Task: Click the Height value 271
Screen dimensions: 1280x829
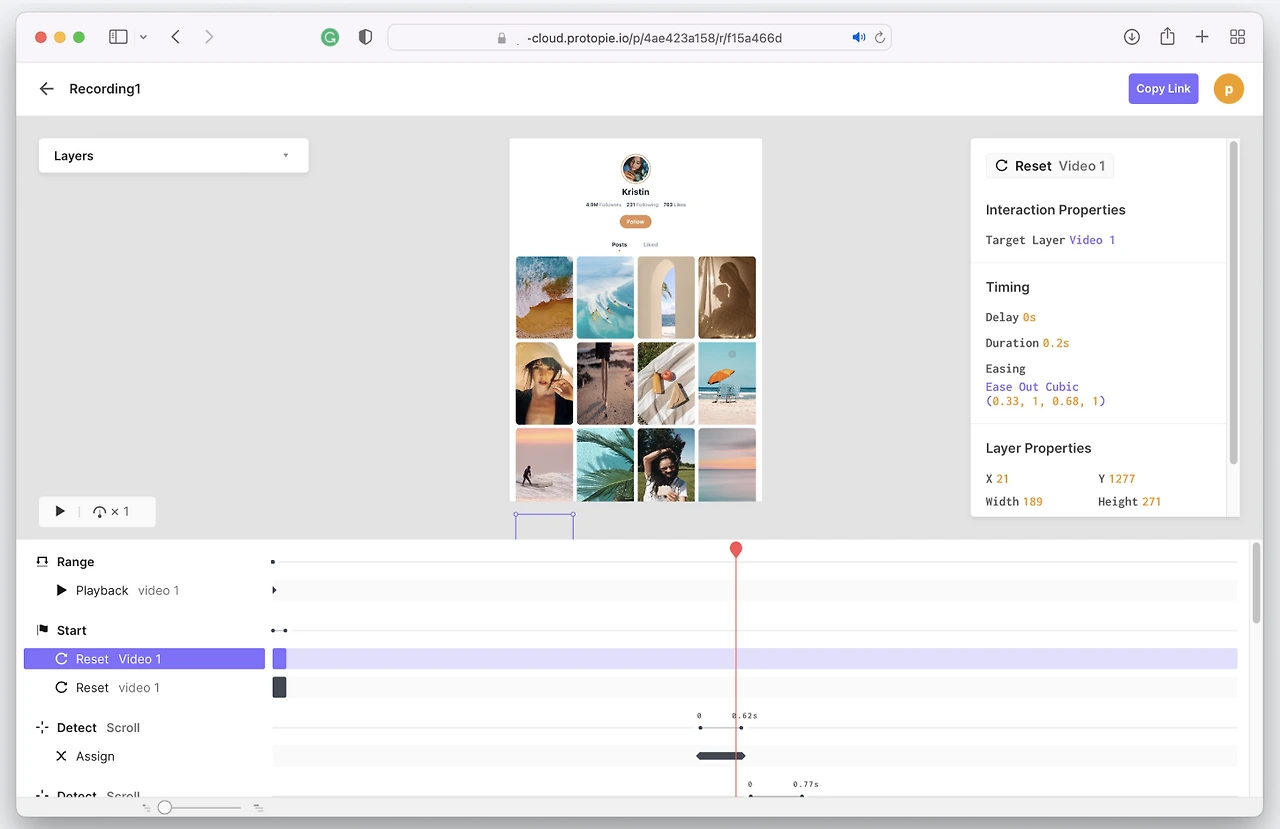Action: tap(1152, 502)
